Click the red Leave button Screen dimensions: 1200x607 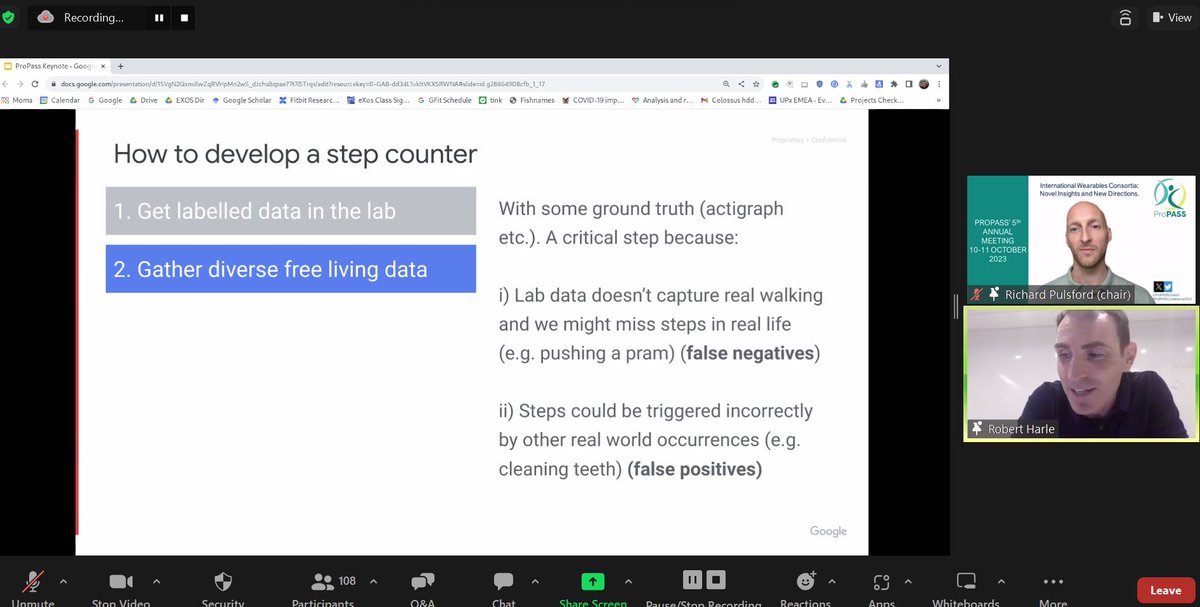point(1164,590)
